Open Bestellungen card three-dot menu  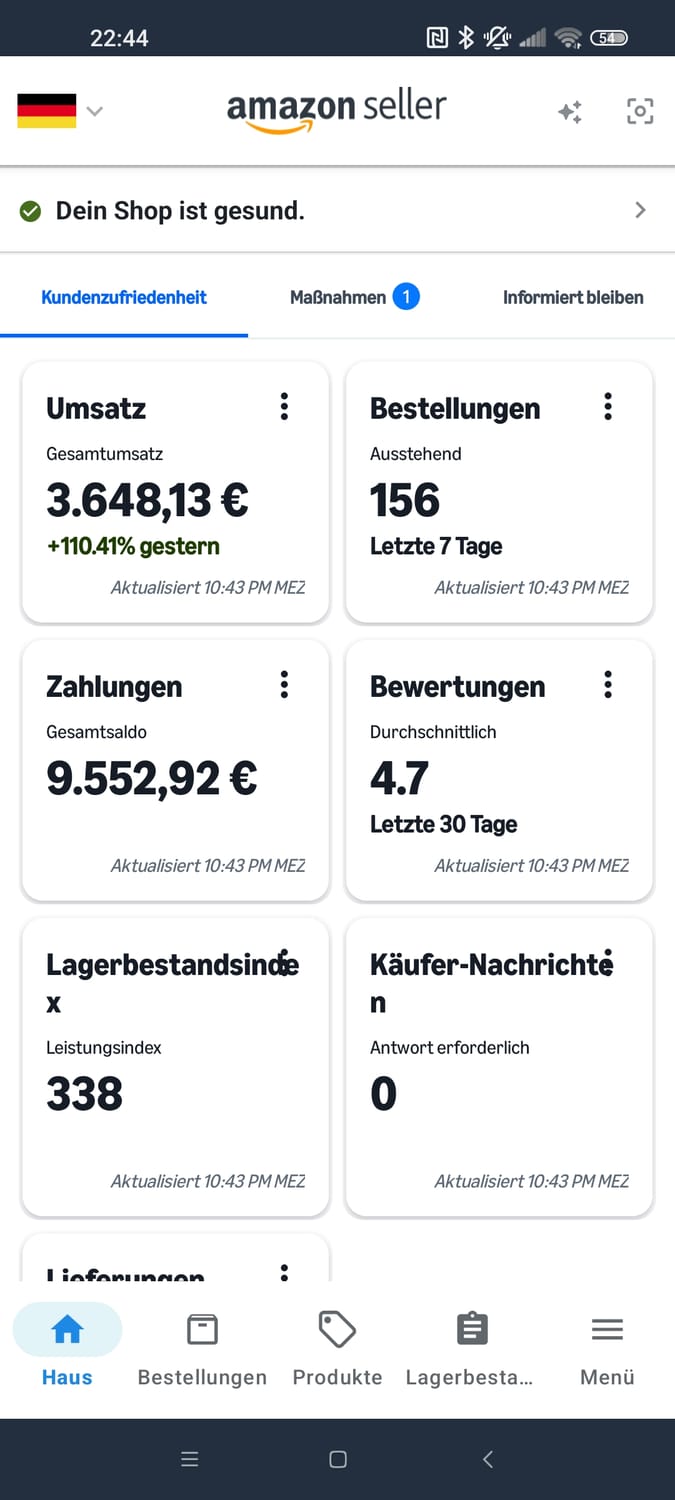(x=608, y=406)
